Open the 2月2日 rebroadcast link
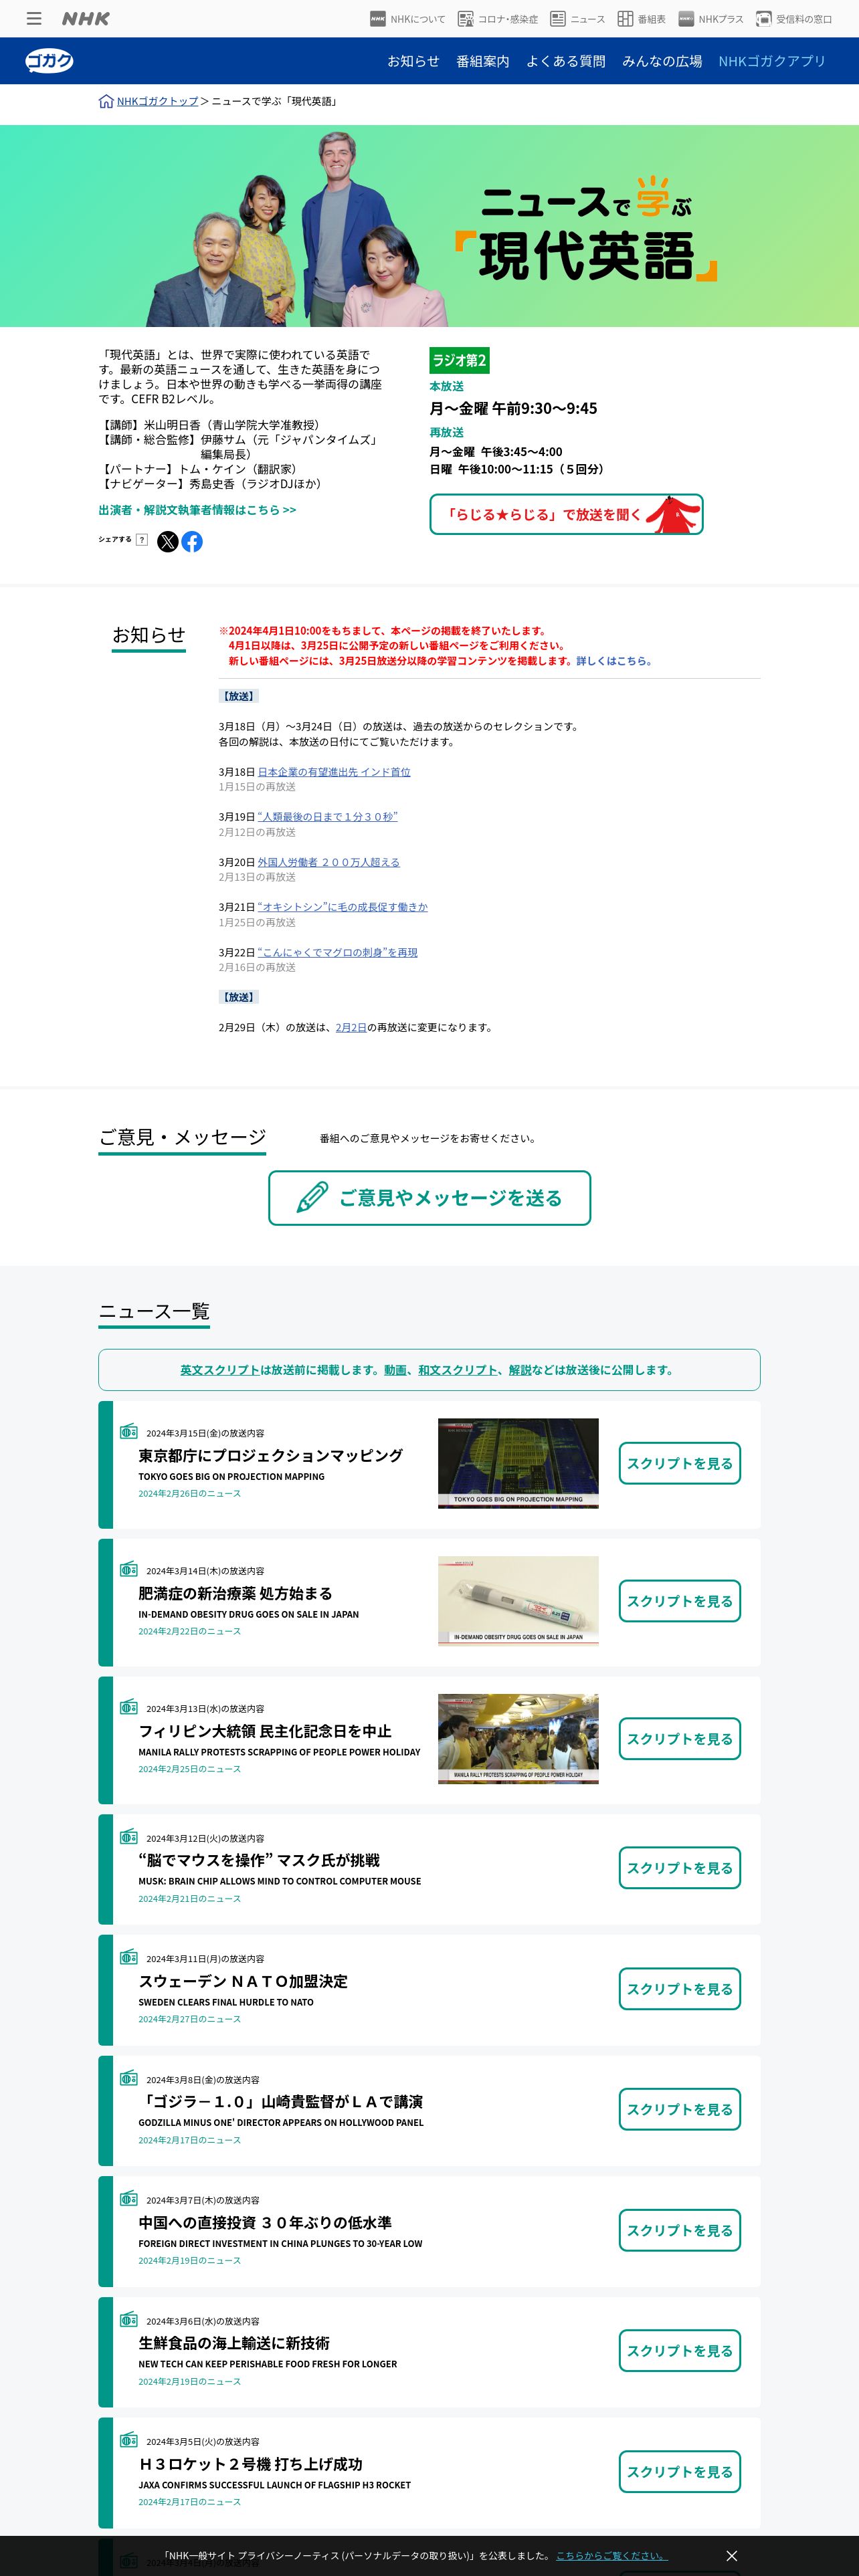Image resolution: width=859 pixels, height=2576 pixels. (351, 1027)
